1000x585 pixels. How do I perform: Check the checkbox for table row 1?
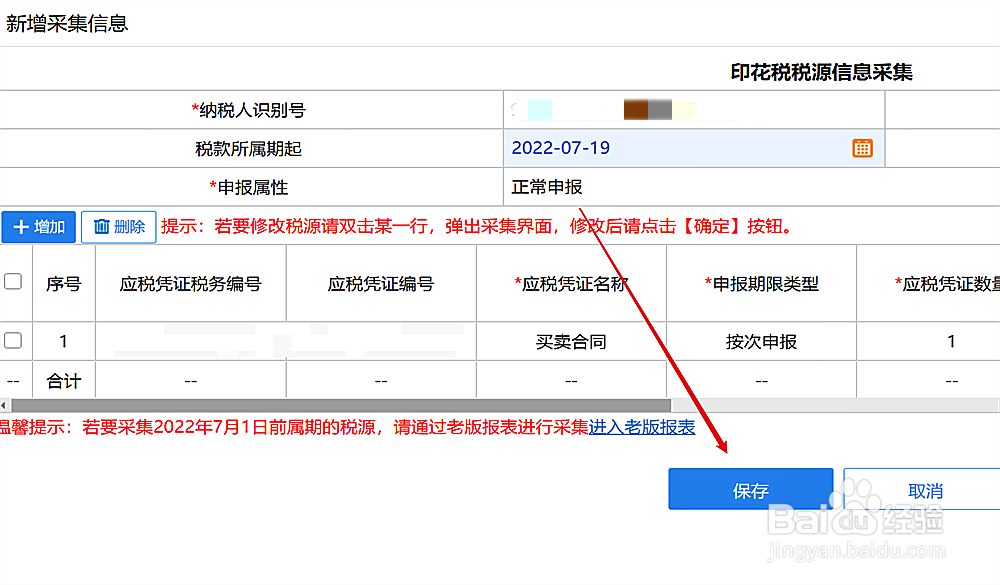point(15,341)
